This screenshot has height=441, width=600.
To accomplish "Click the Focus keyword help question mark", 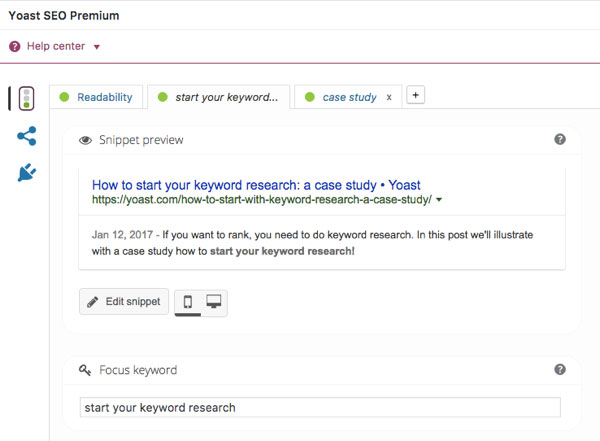I will click(x=560, y=369).
